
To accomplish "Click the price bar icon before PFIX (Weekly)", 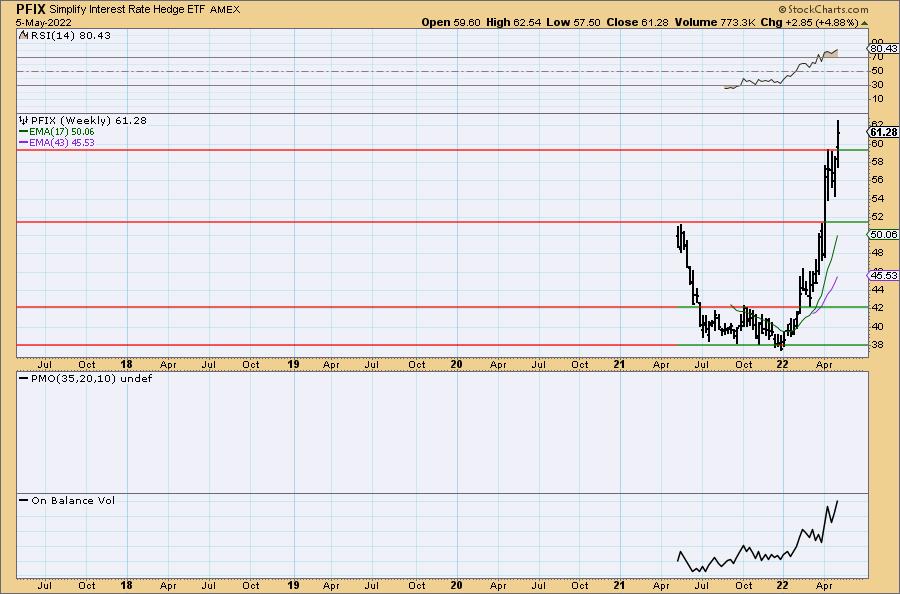I will (x=24, y=121).
